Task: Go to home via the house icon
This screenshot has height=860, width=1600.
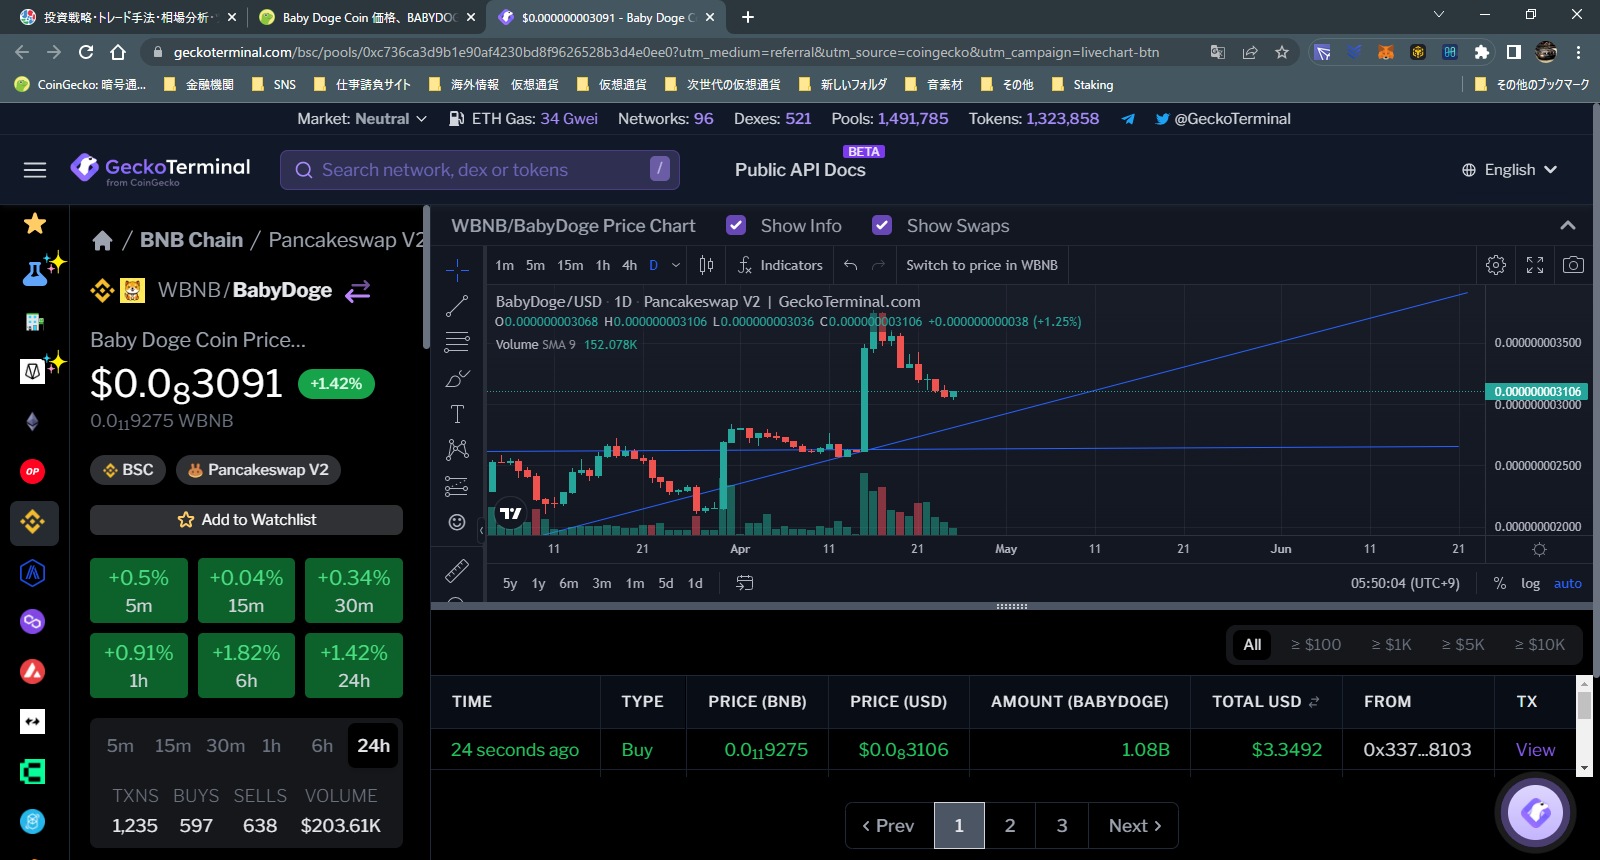Action: tap(102, 240)
